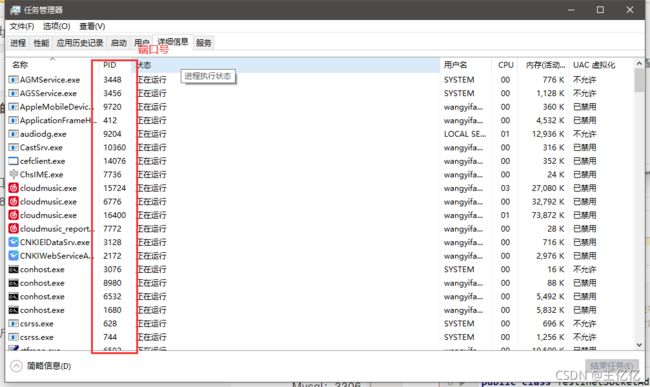Screen dimensions: 650x387
Task: Click the CNKIWebService icon
Action: click(13, 256)
